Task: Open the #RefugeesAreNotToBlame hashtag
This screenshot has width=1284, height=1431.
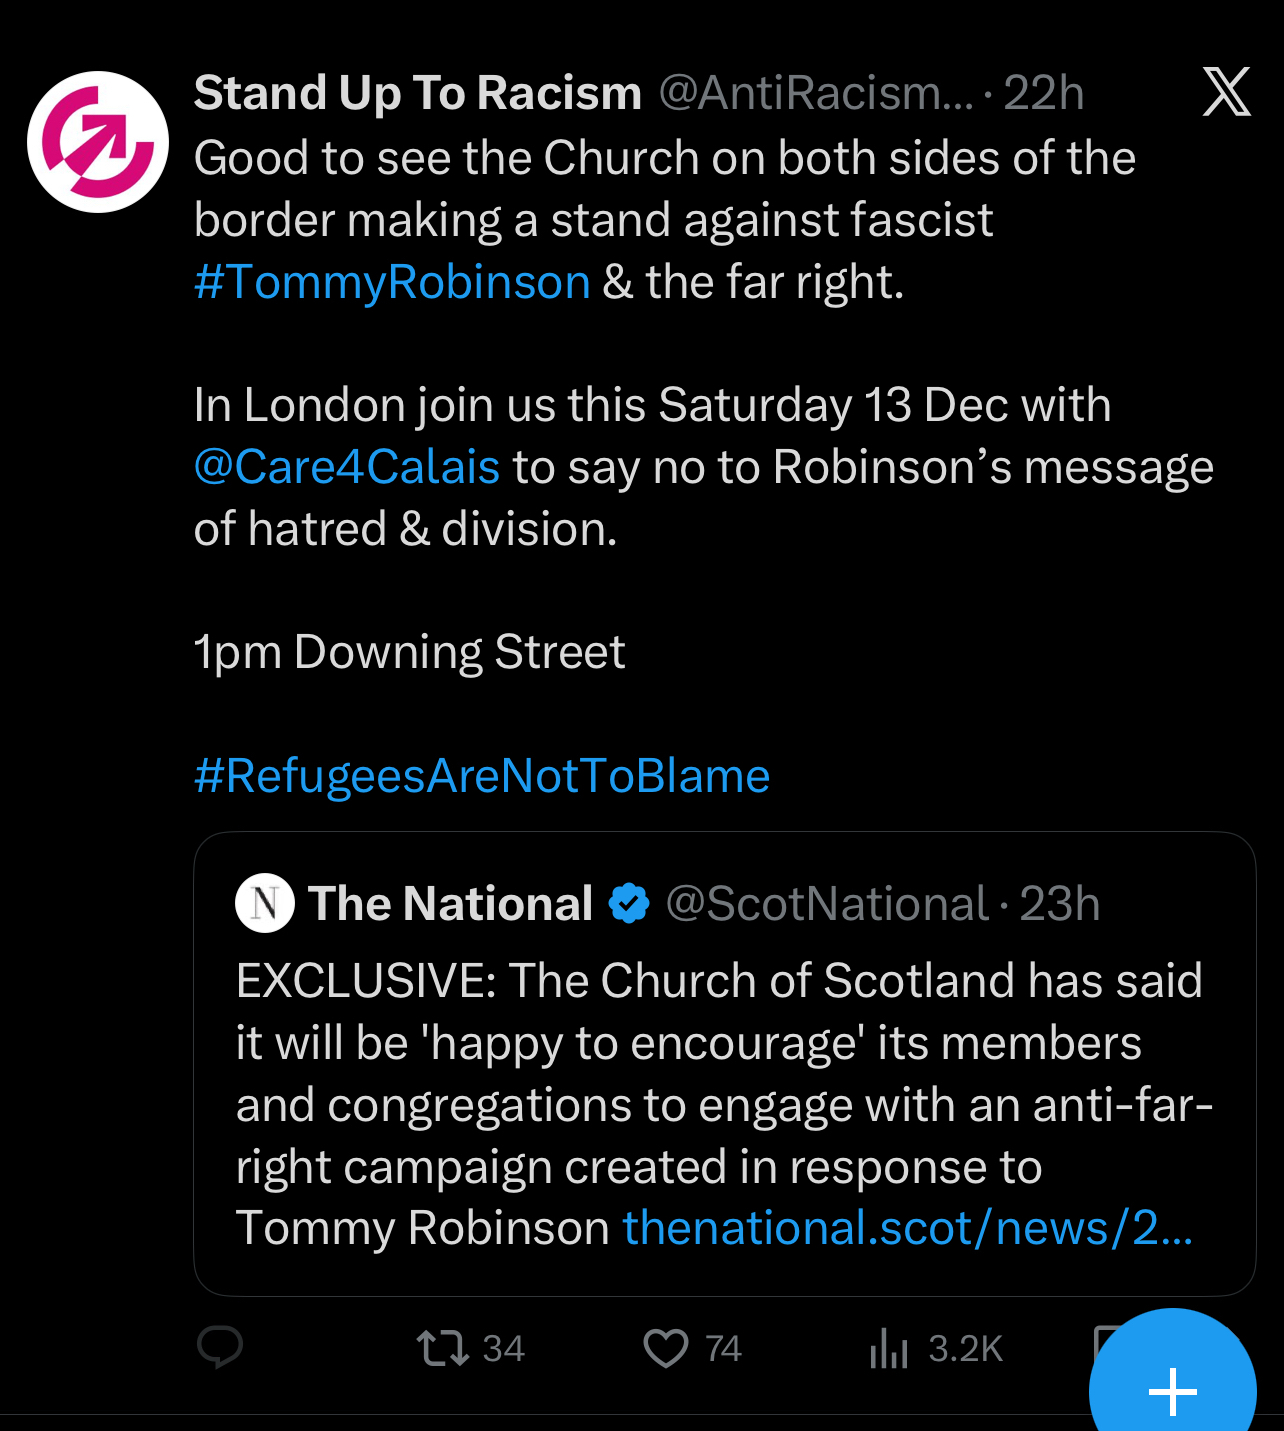Action: pos(482,776)
